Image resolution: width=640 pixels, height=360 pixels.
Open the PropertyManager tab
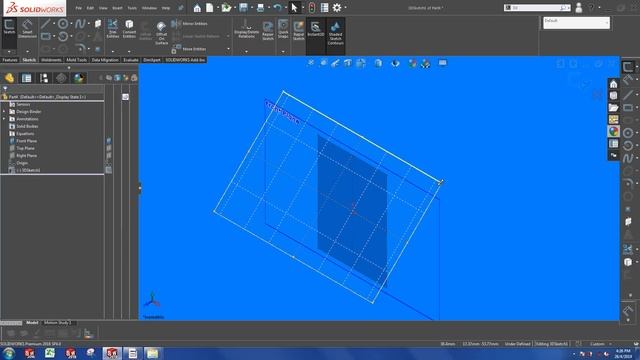pos(27,78)
